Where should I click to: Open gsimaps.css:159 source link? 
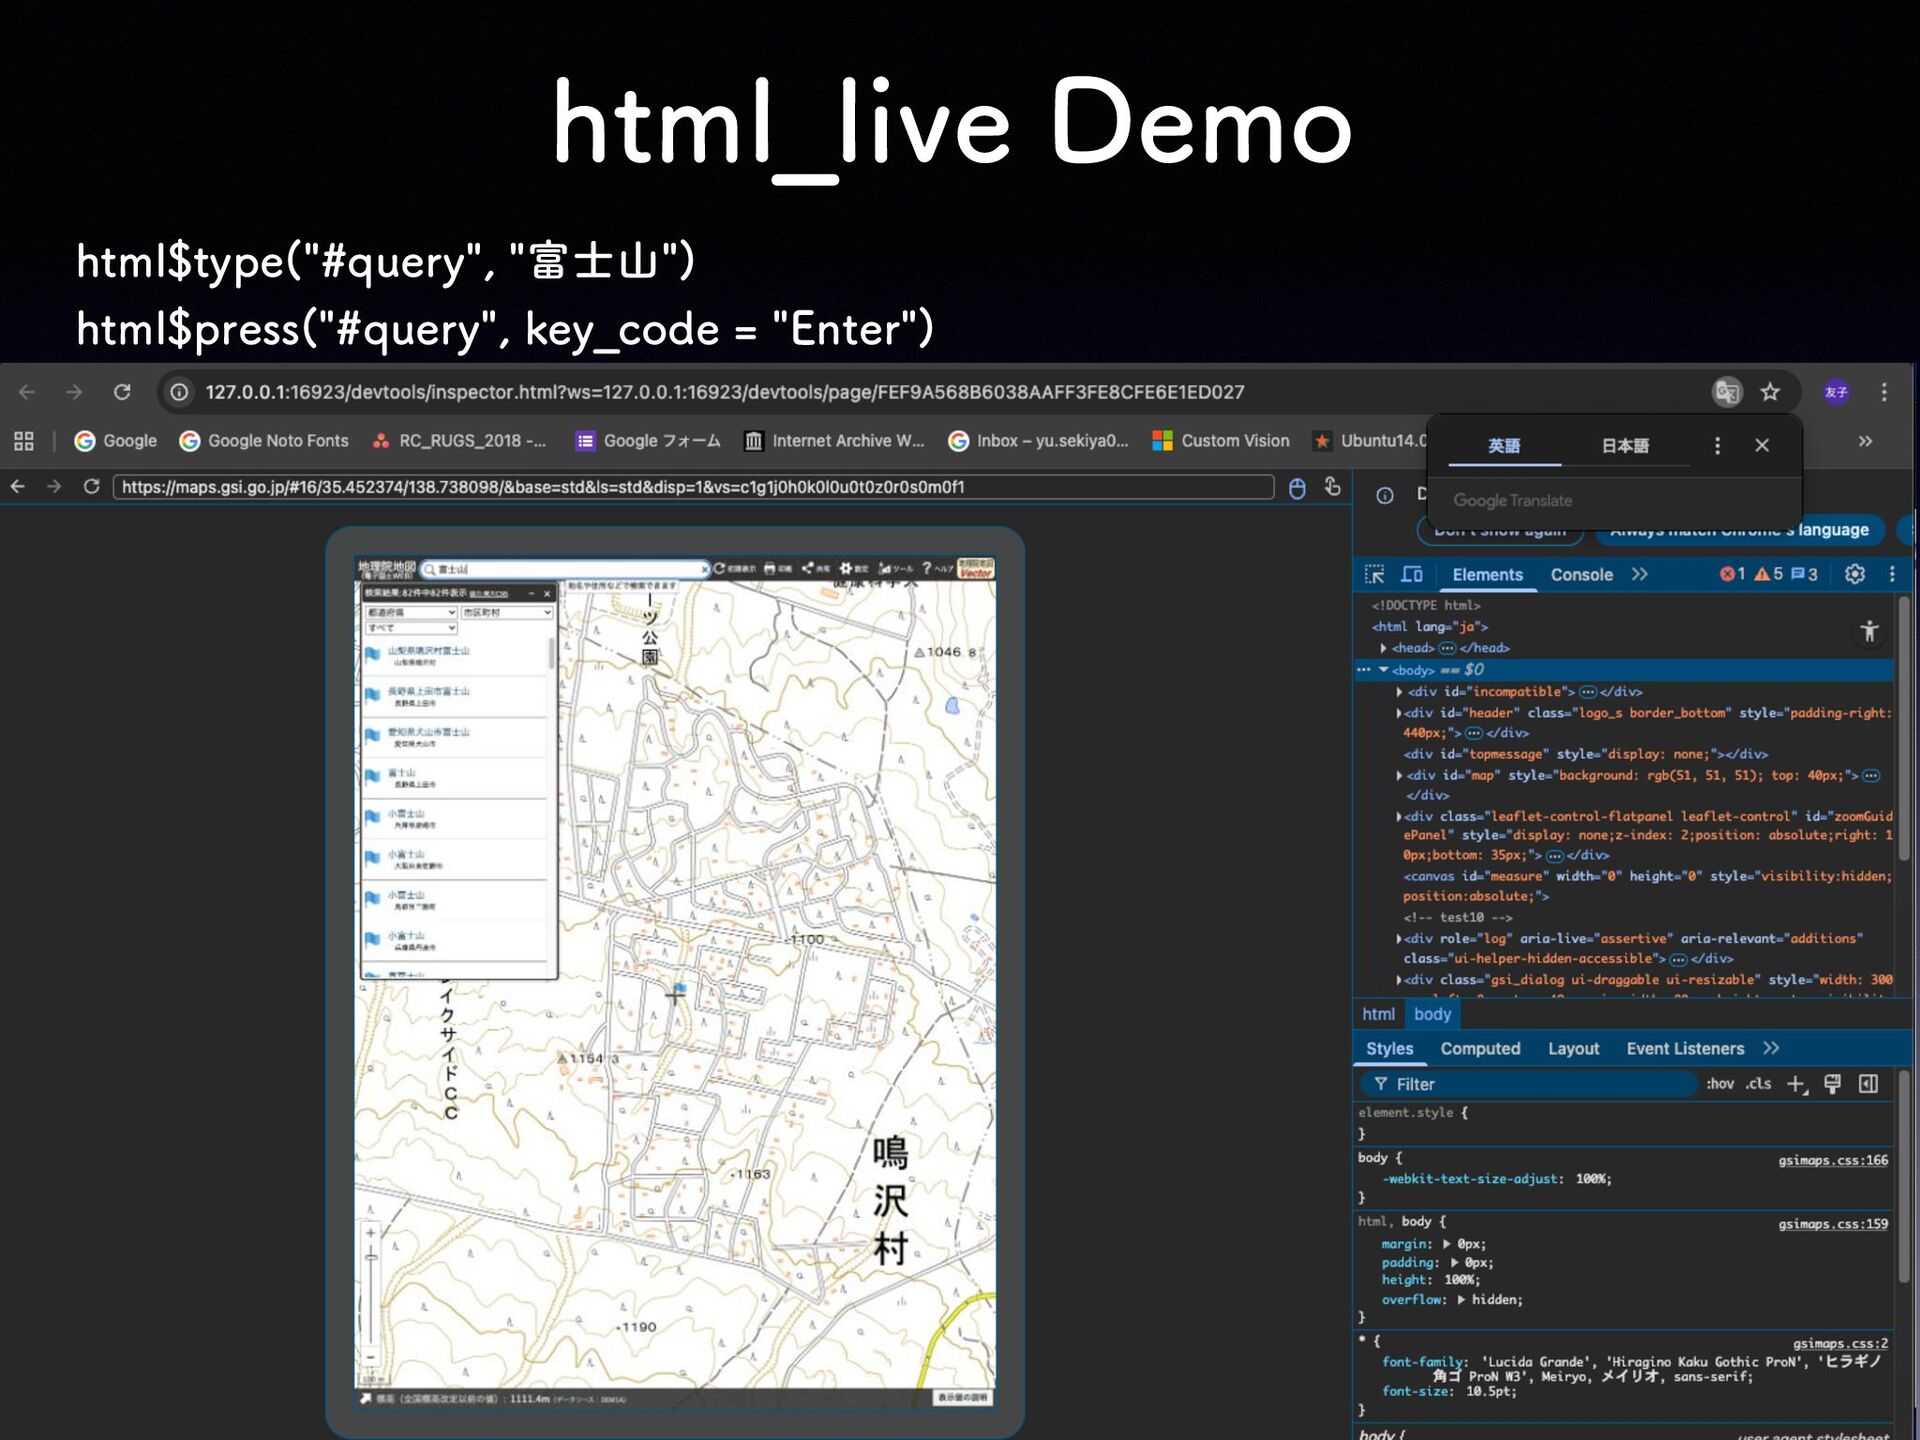(x=1833, y=1224)
